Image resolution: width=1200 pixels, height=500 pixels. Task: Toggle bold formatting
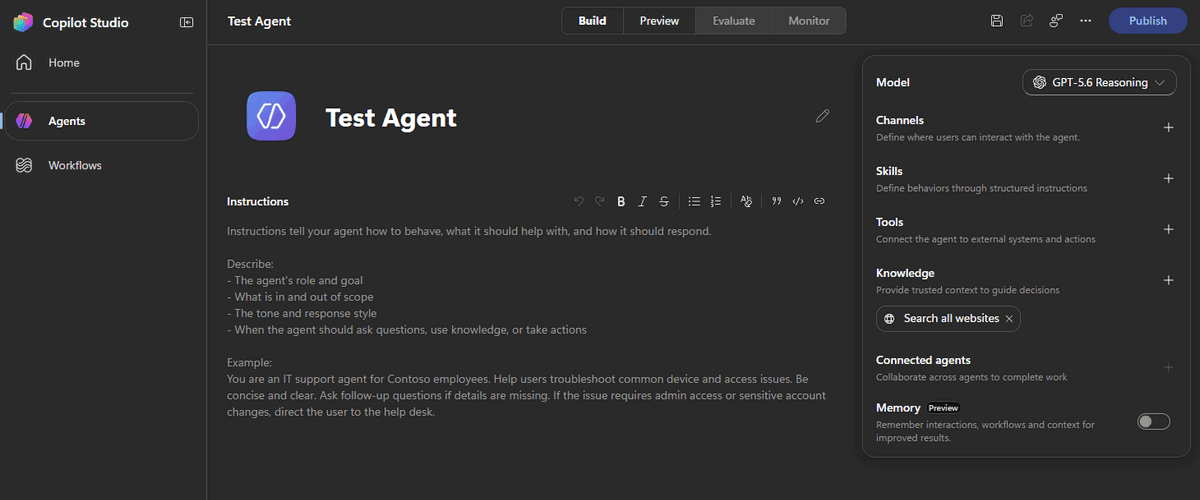[621, 201]
